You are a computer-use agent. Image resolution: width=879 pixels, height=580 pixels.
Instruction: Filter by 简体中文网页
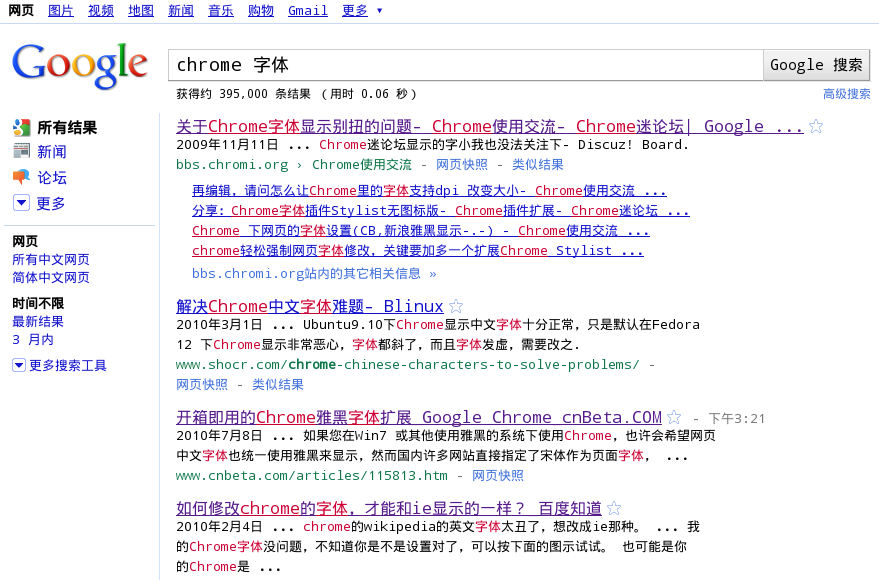click(51, 277)
